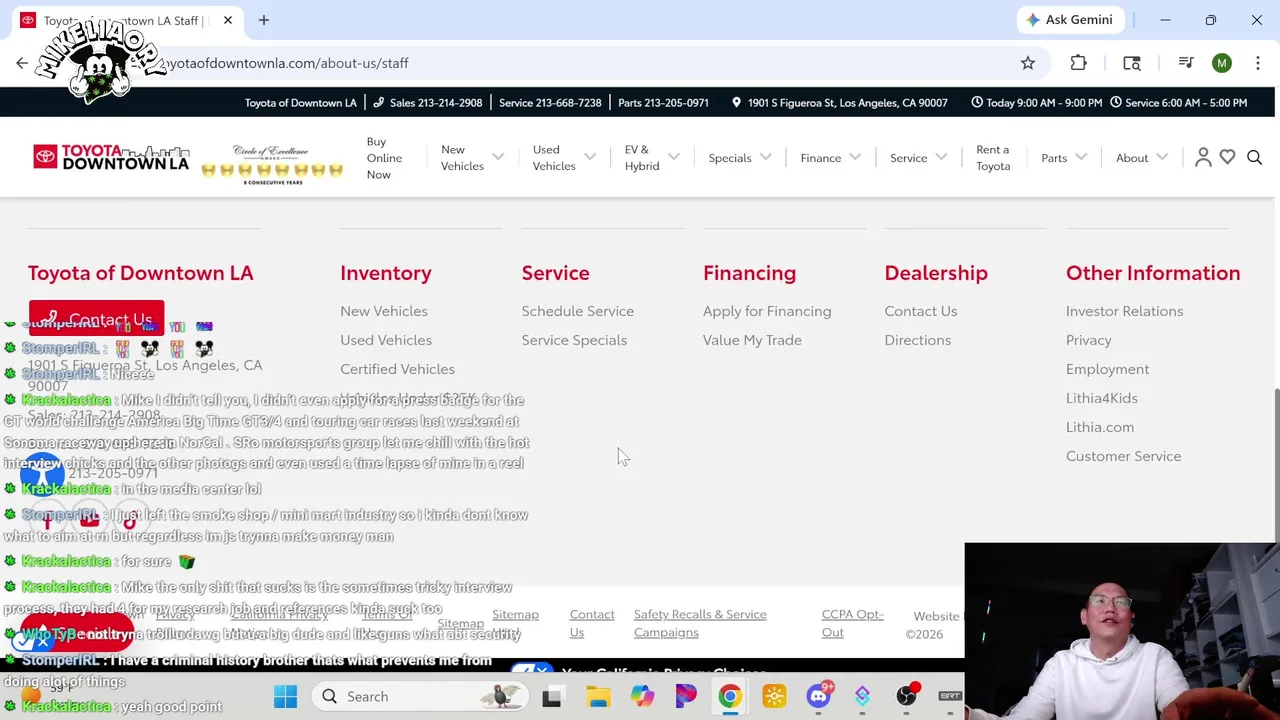
Task: Open File Explorer from taskbar
Action: 598,696
